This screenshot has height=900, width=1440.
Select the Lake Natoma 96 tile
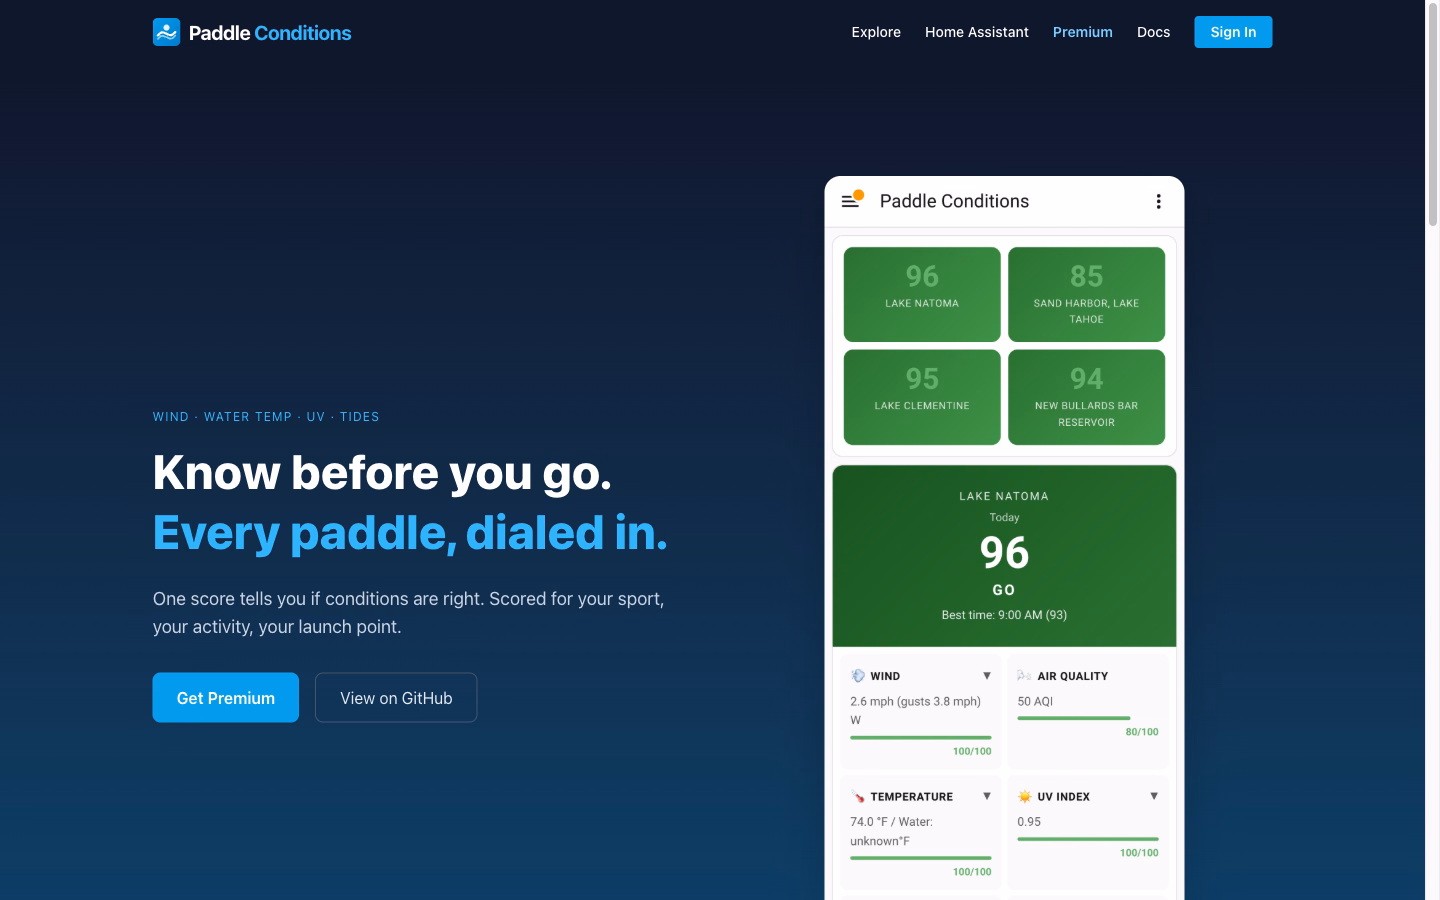(922, 294)
